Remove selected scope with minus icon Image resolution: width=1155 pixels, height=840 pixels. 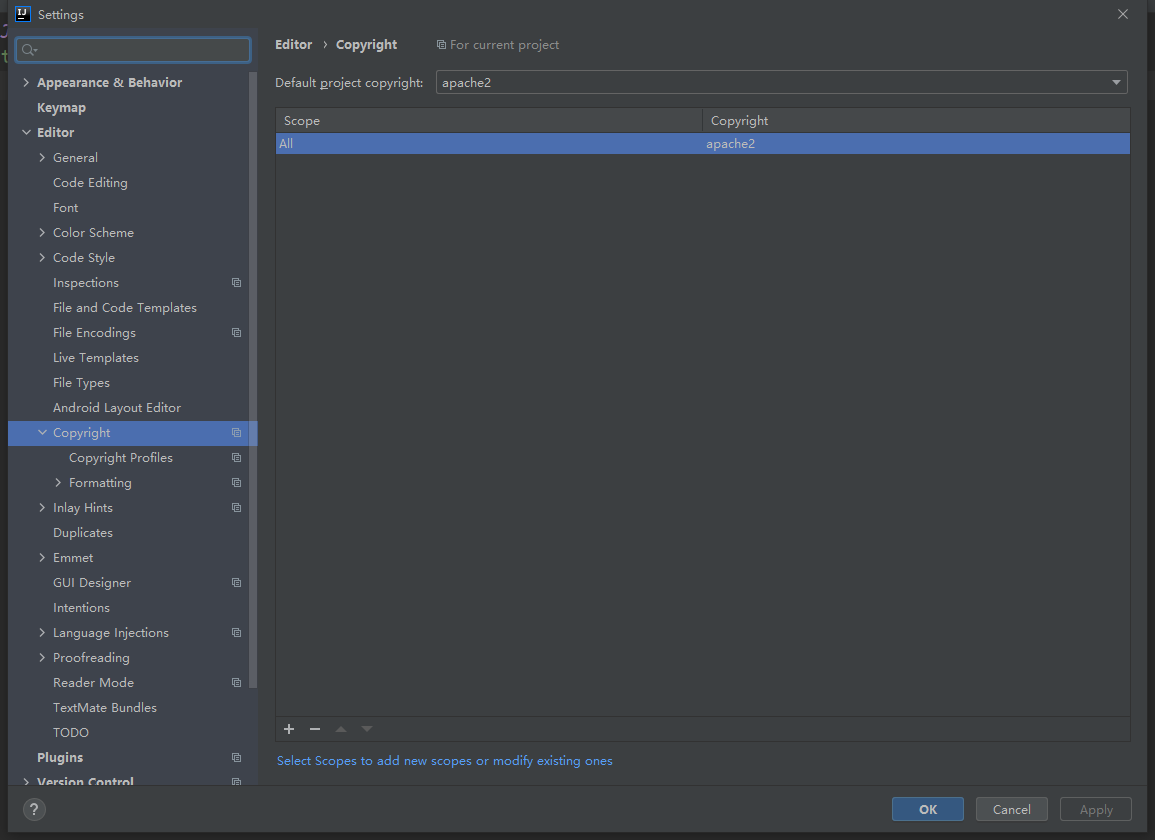[315, 729]
